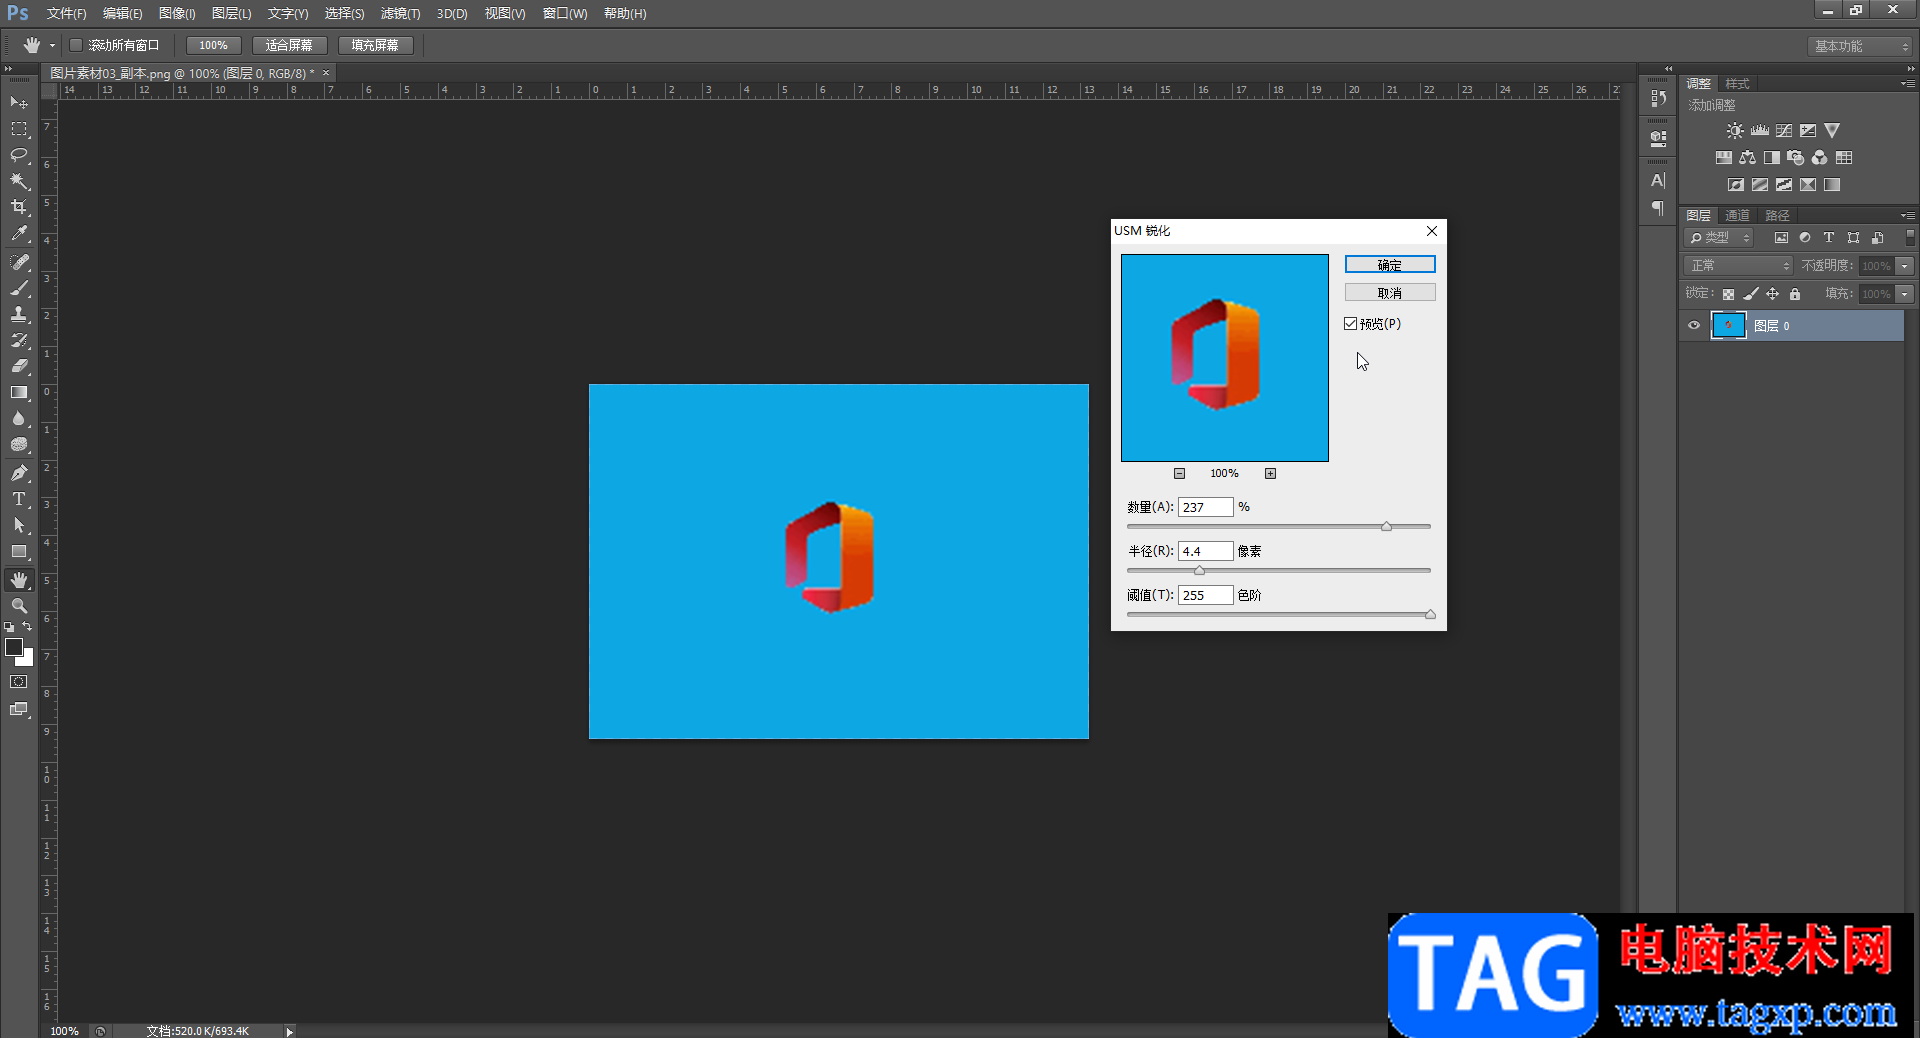Select the Path Selection tool
This screenshot has height=1038, width=1920.
(x=19, y=525)
